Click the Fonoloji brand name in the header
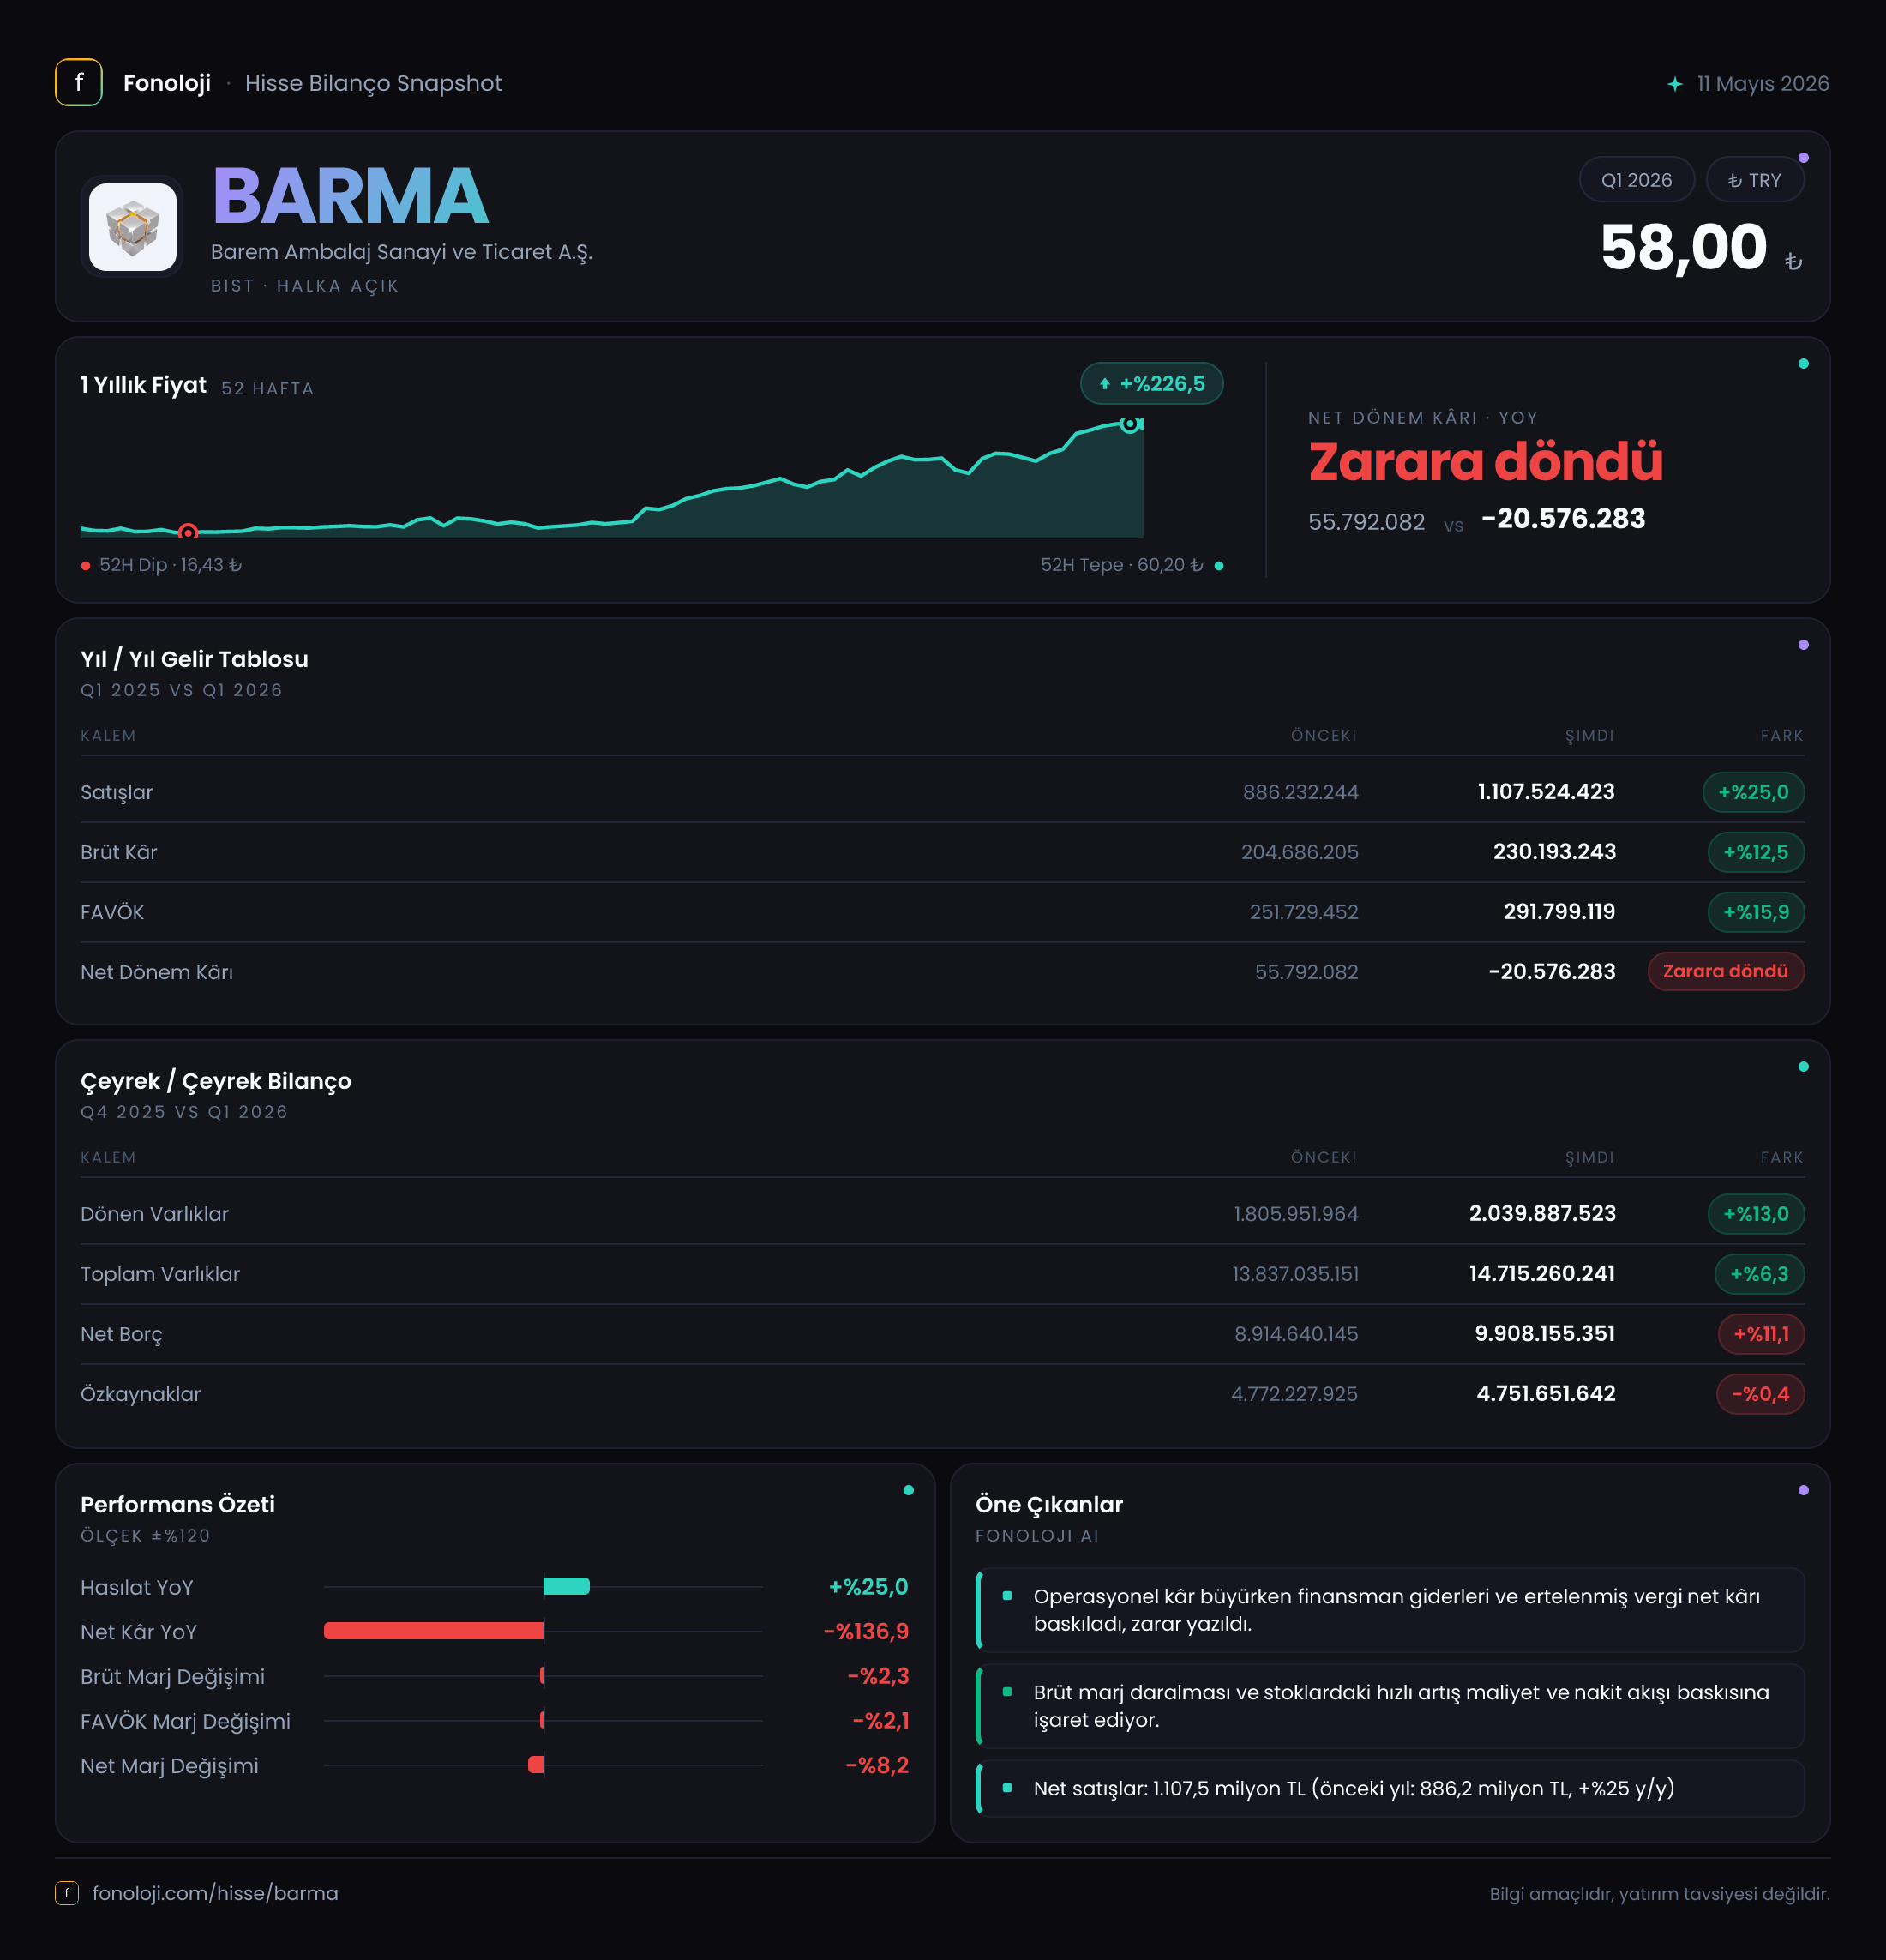 click(x=167, y=83)
